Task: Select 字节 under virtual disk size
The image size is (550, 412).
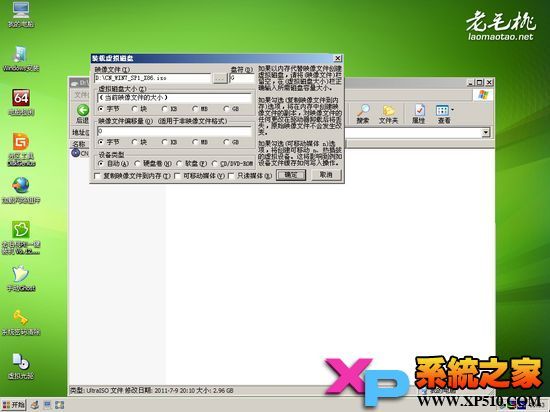Action: (x=101, y=109)
